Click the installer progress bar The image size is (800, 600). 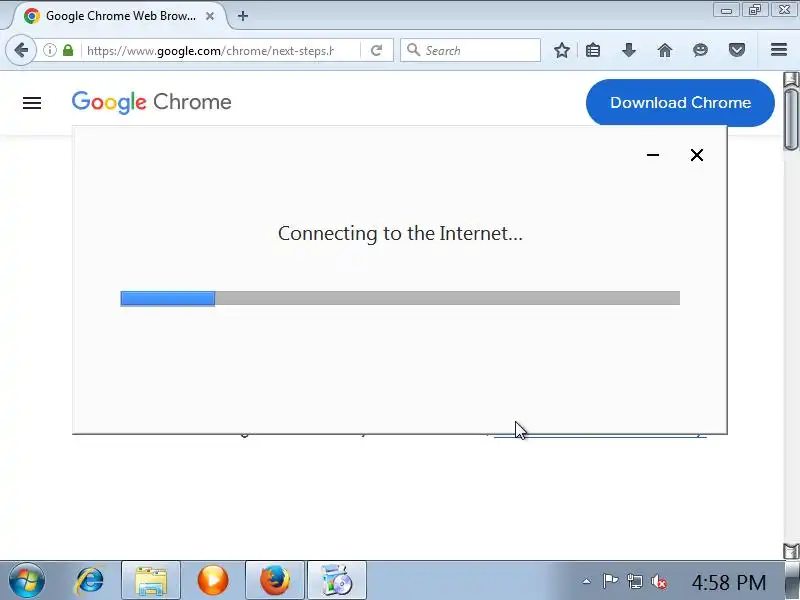(400, 298)
